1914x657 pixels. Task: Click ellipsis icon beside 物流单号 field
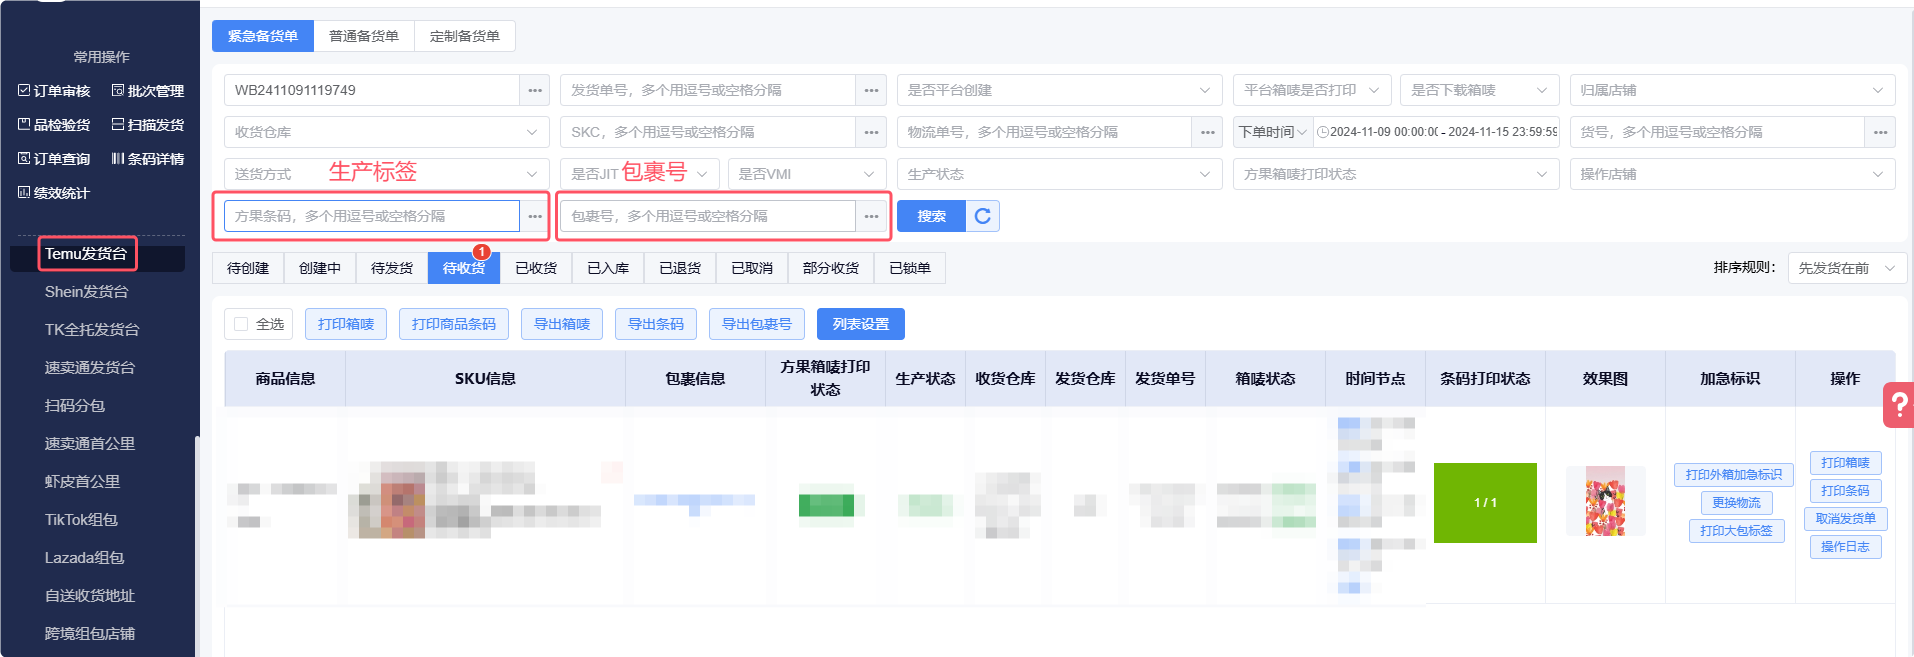(x=1207, y=132)
